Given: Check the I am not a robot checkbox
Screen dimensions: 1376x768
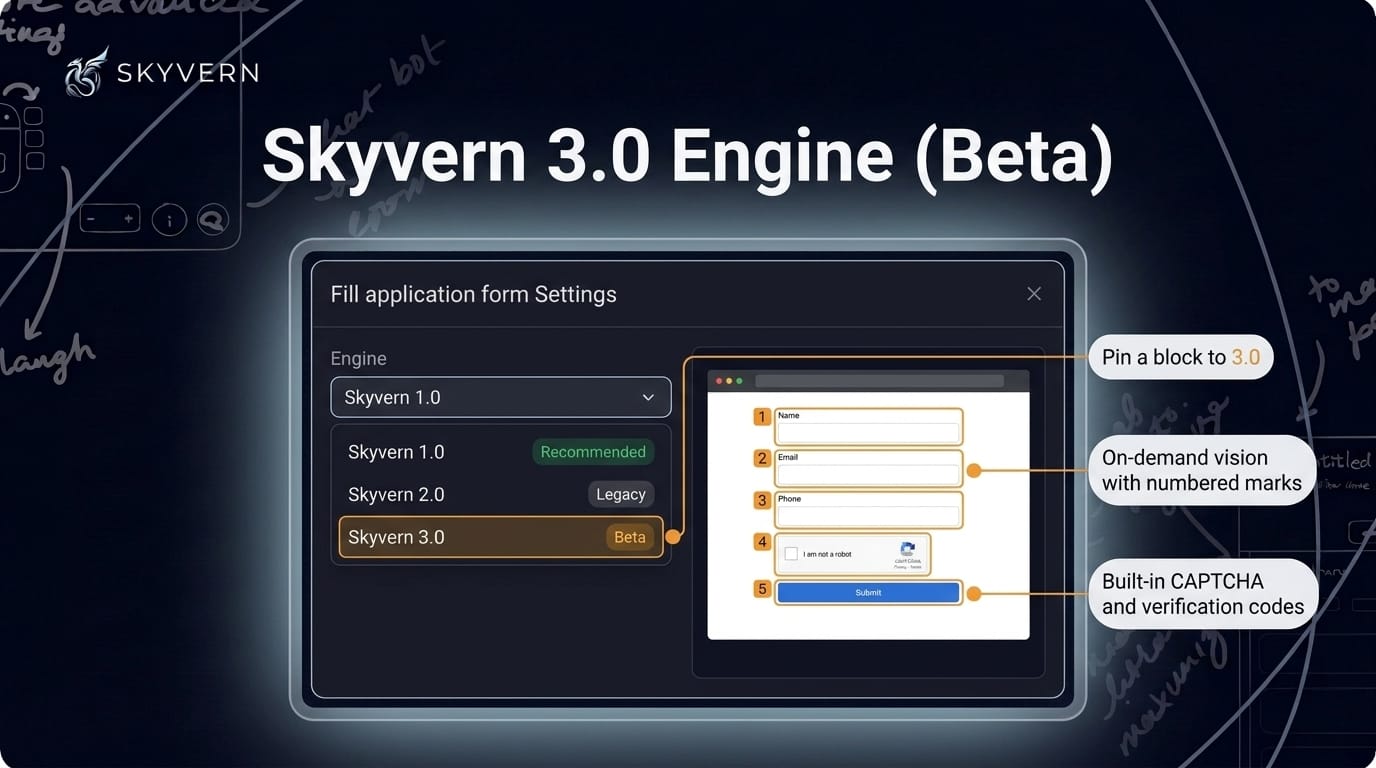Looking at the screenshot, I should coord(791,554).
